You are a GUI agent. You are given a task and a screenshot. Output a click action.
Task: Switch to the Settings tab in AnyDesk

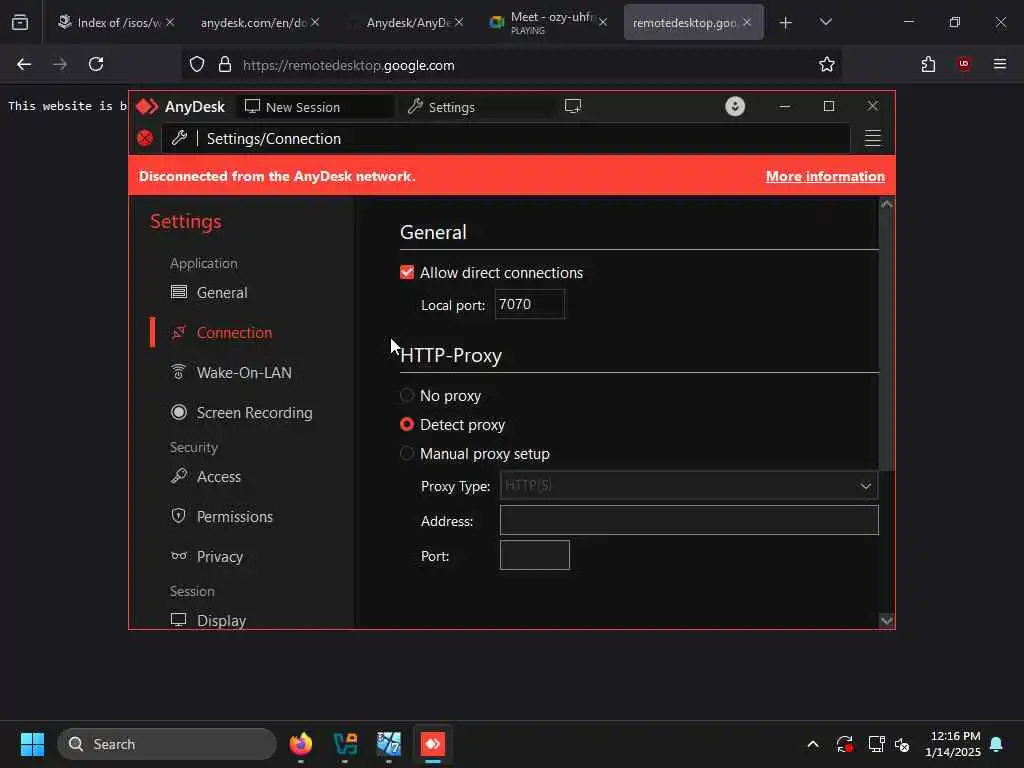coord(475,106)
